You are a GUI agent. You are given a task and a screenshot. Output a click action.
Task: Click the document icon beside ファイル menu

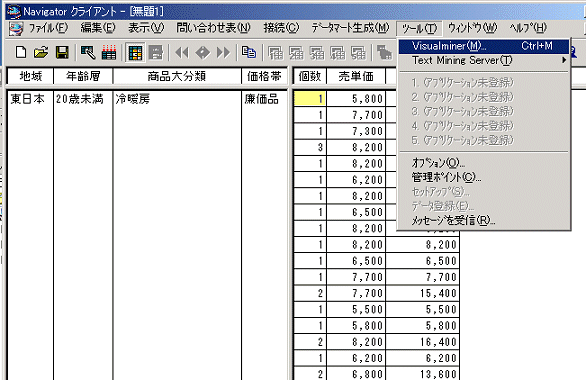tap(16, 29)
